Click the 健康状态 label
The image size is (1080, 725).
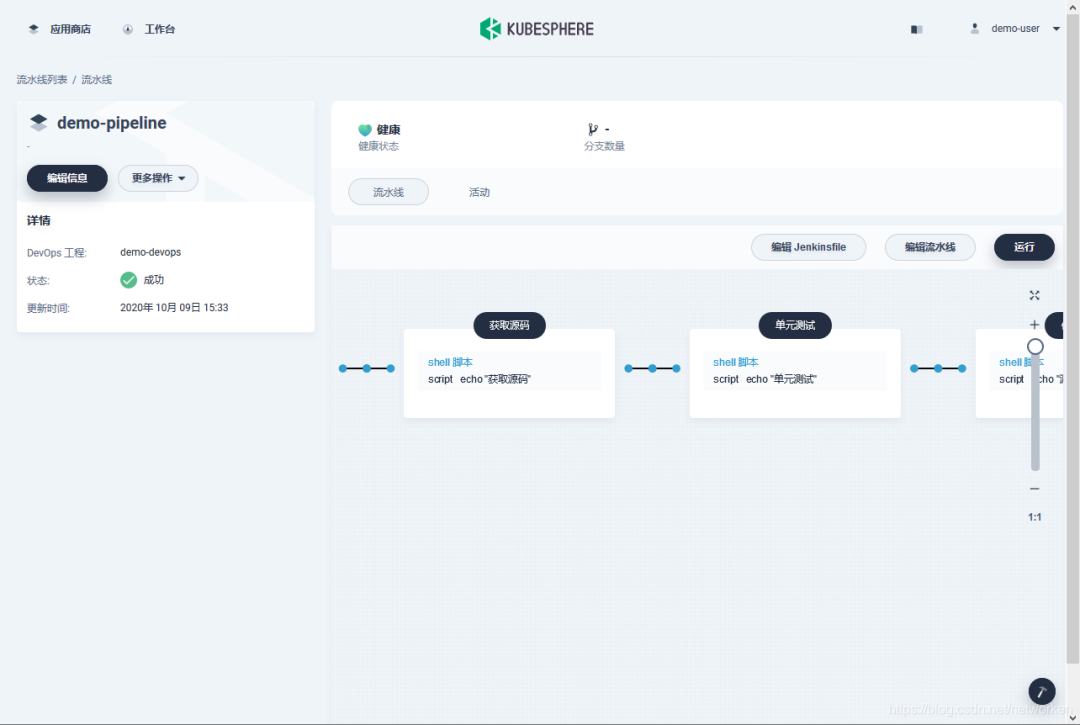[x=378, y=146]
